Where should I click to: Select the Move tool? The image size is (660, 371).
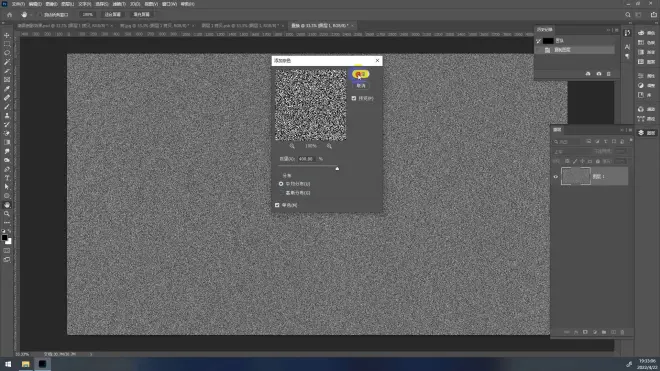(7, 35)
